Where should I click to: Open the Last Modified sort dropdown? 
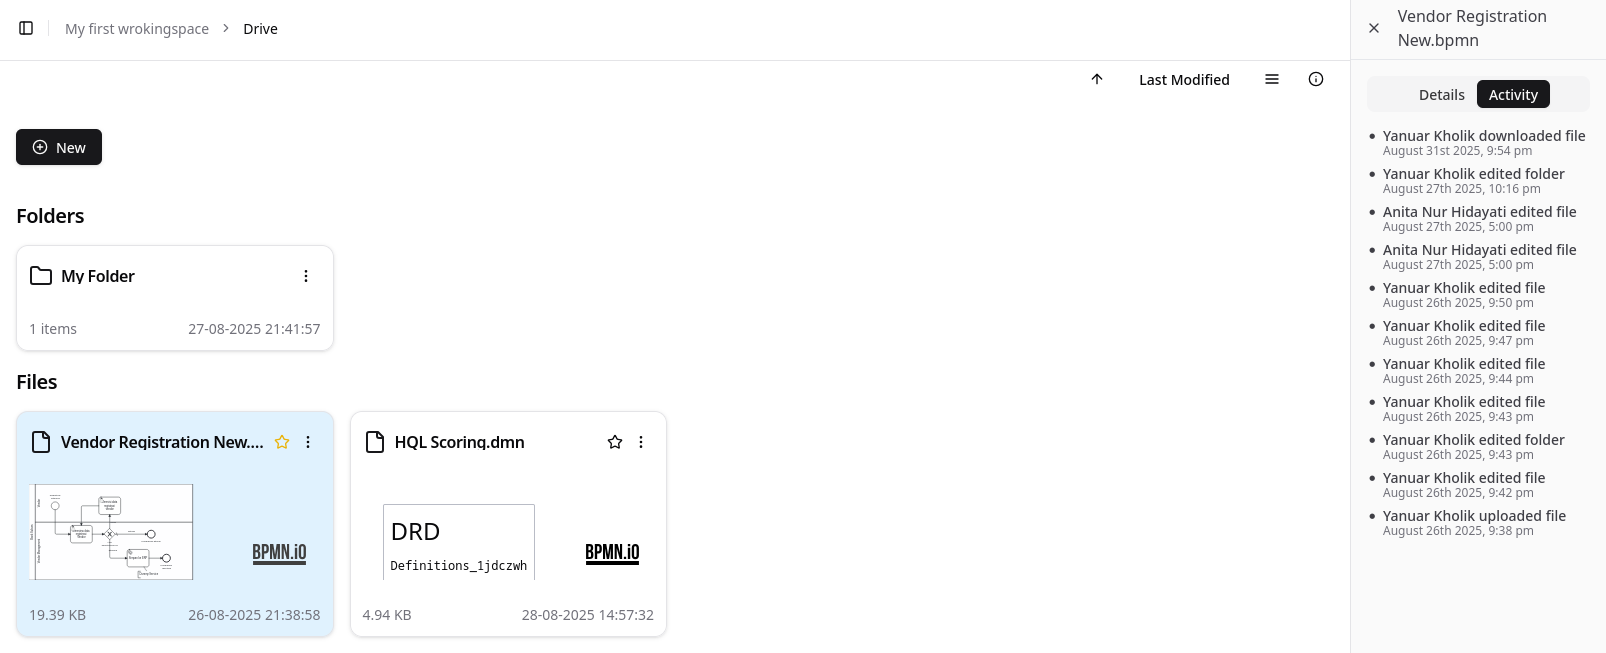click(1184, 80)
